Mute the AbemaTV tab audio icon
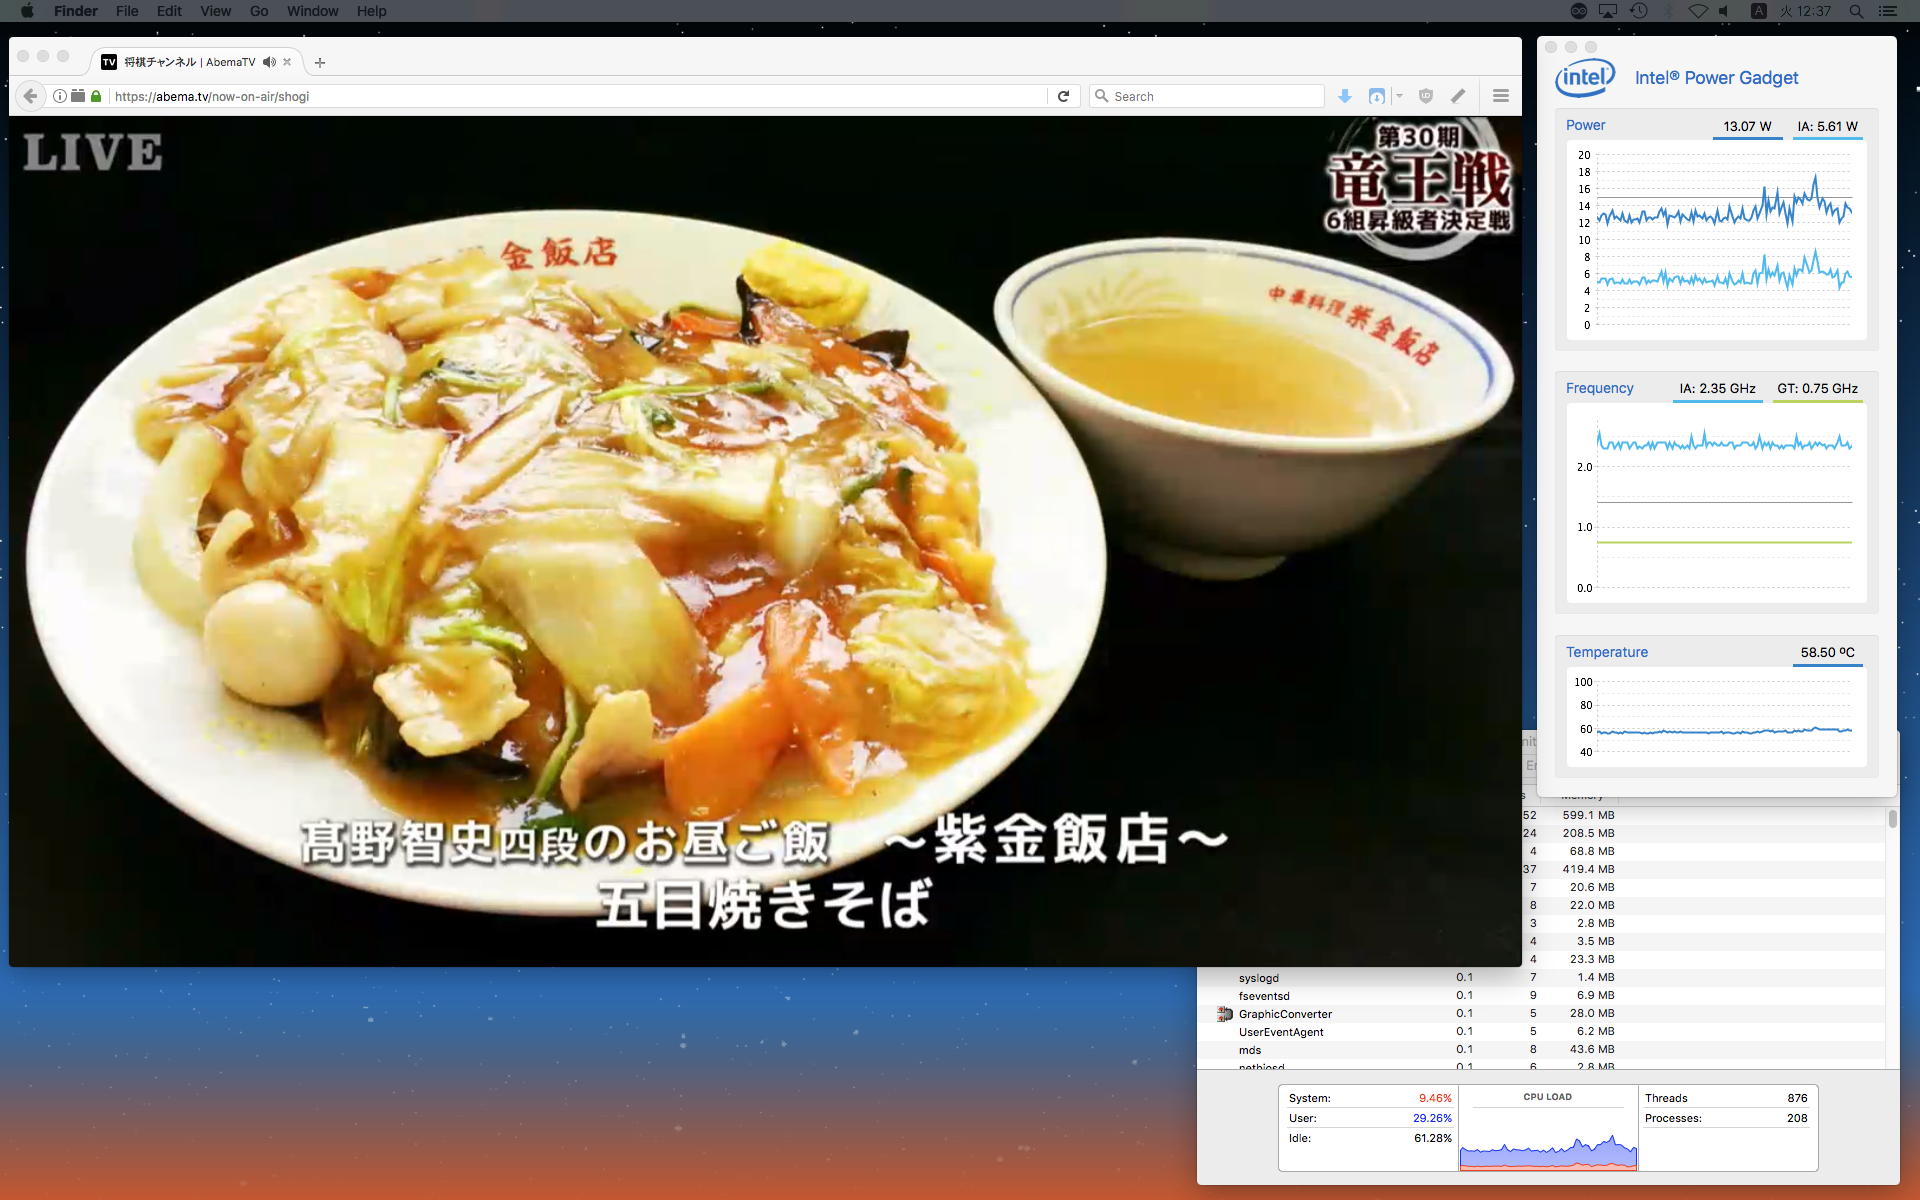 point(269,62)
